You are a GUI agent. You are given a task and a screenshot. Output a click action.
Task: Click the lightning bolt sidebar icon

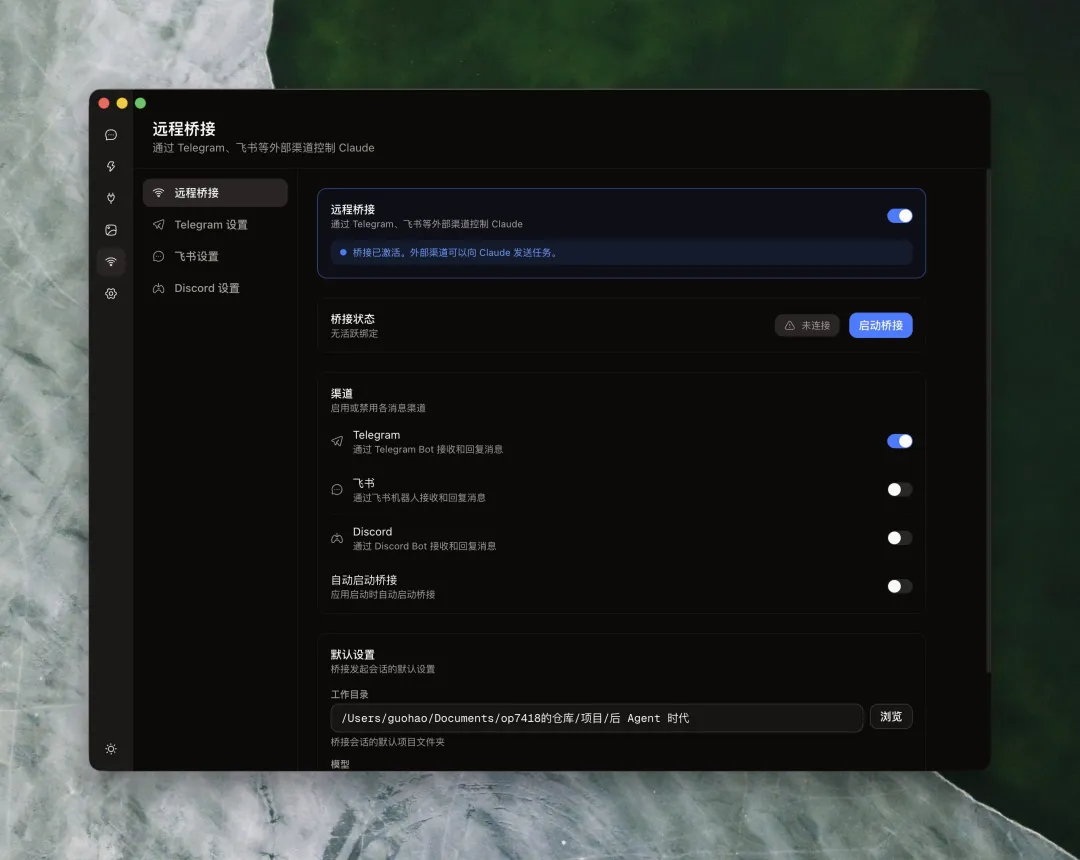tap(111, 167)
